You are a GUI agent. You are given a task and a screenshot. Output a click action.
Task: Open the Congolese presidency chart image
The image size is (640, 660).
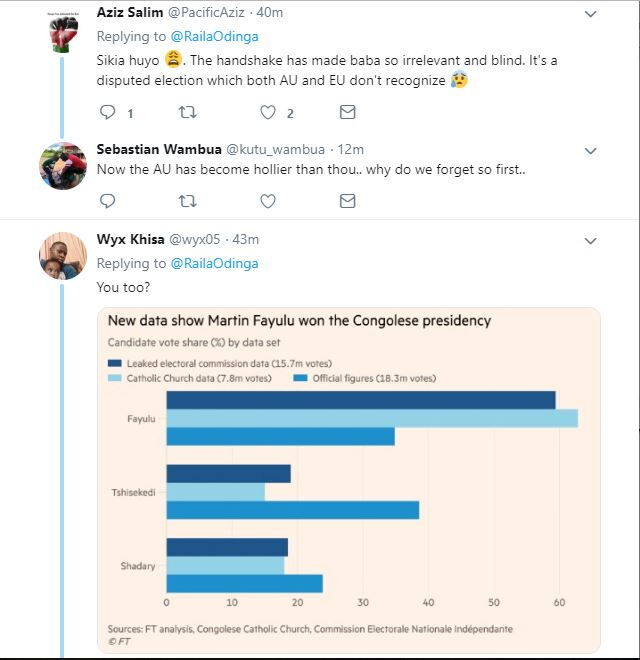coord(349,480)
